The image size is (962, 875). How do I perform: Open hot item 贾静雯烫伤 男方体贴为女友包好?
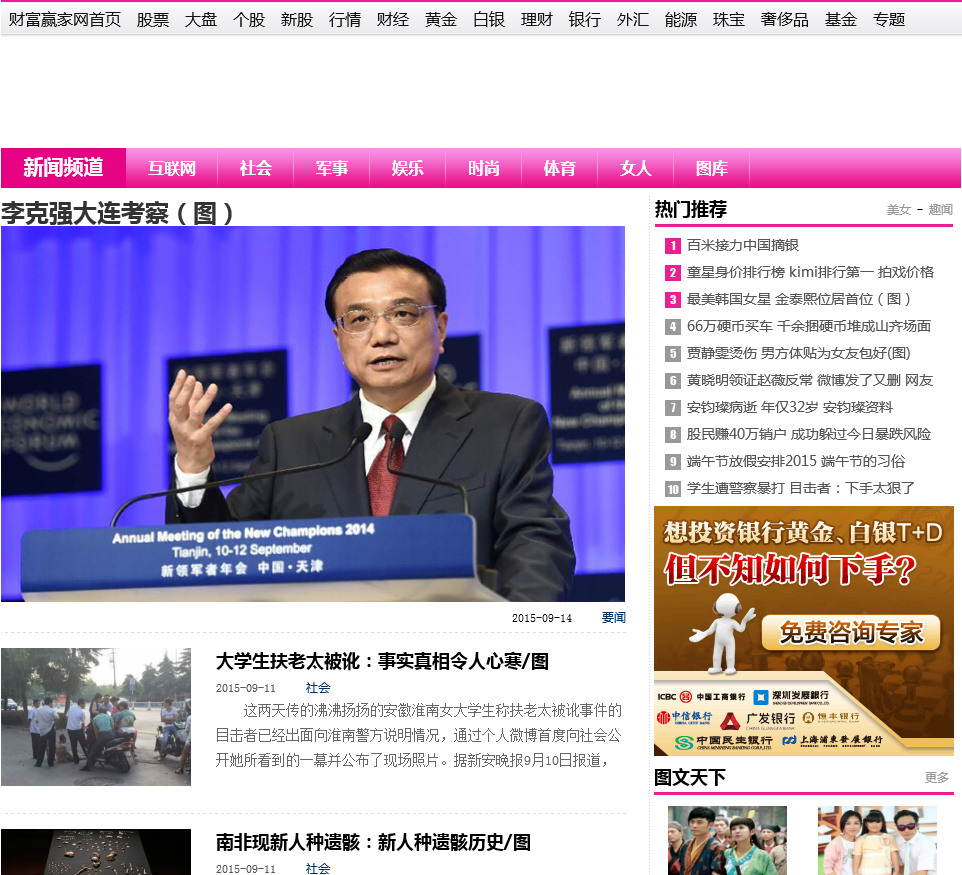click(798, 353)
